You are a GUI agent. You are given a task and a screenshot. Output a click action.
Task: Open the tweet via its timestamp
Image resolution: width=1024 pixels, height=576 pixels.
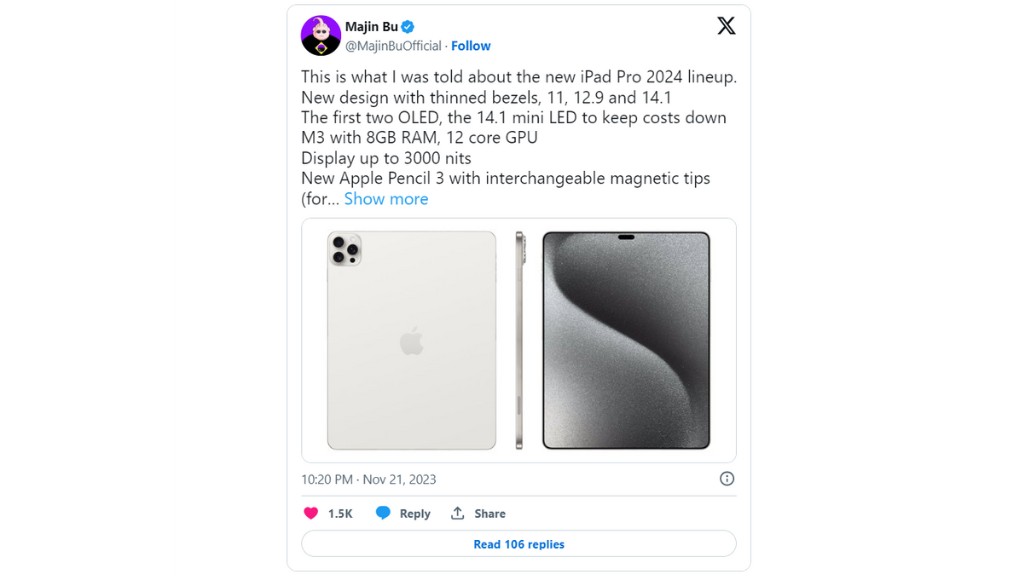(370, 479)
